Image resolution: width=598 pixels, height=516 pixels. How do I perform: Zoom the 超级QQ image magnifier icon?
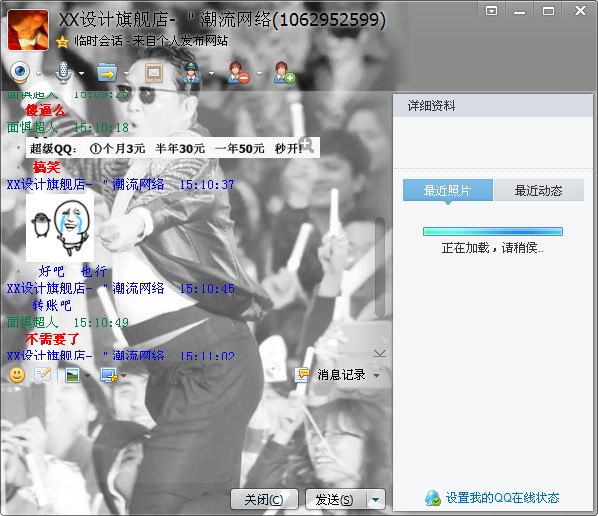click(306, 145)
